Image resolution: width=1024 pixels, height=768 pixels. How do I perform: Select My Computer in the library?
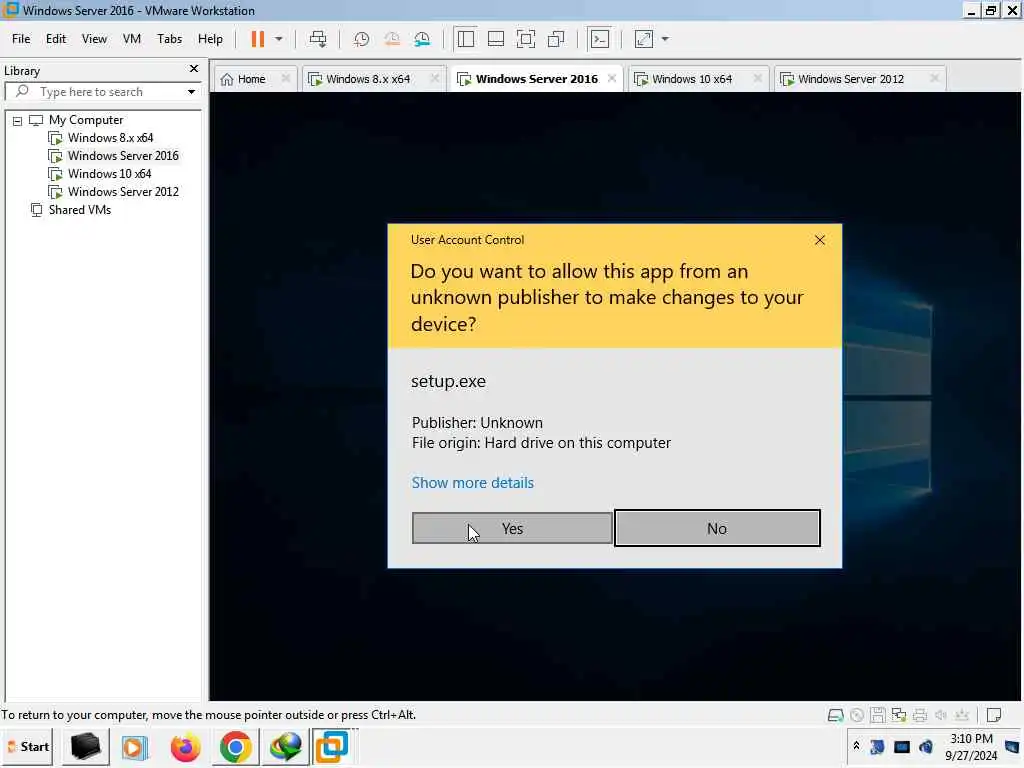tap(86, 120)
